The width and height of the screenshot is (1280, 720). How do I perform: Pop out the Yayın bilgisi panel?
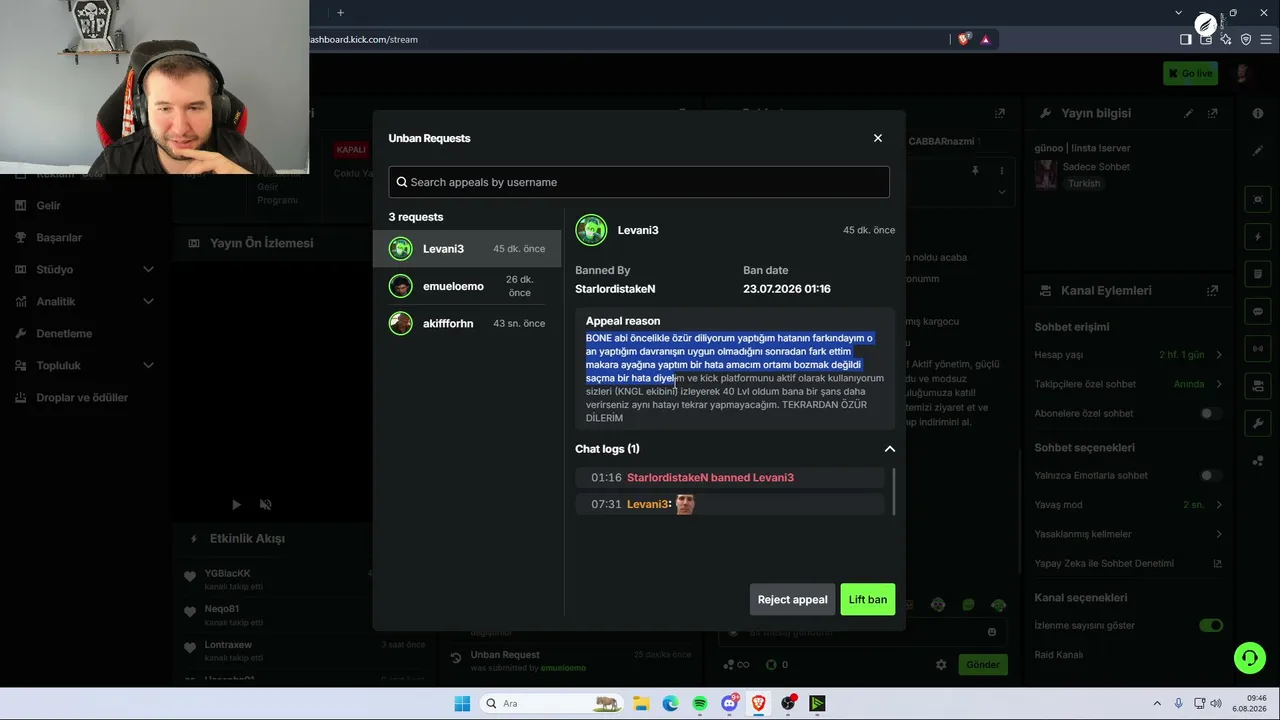(1213, 114)
